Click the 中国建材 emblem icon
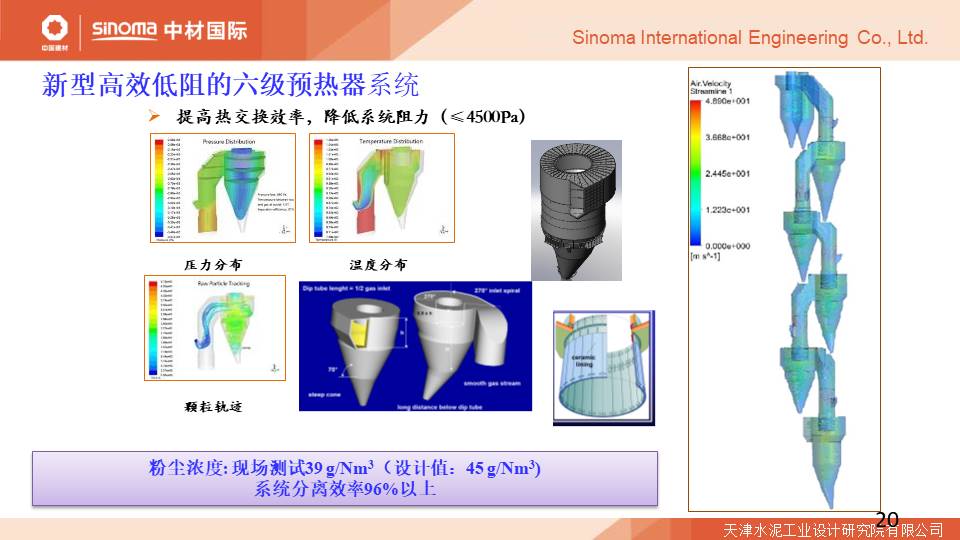This screenshot has height=540, width=960. tap(54, 29)
